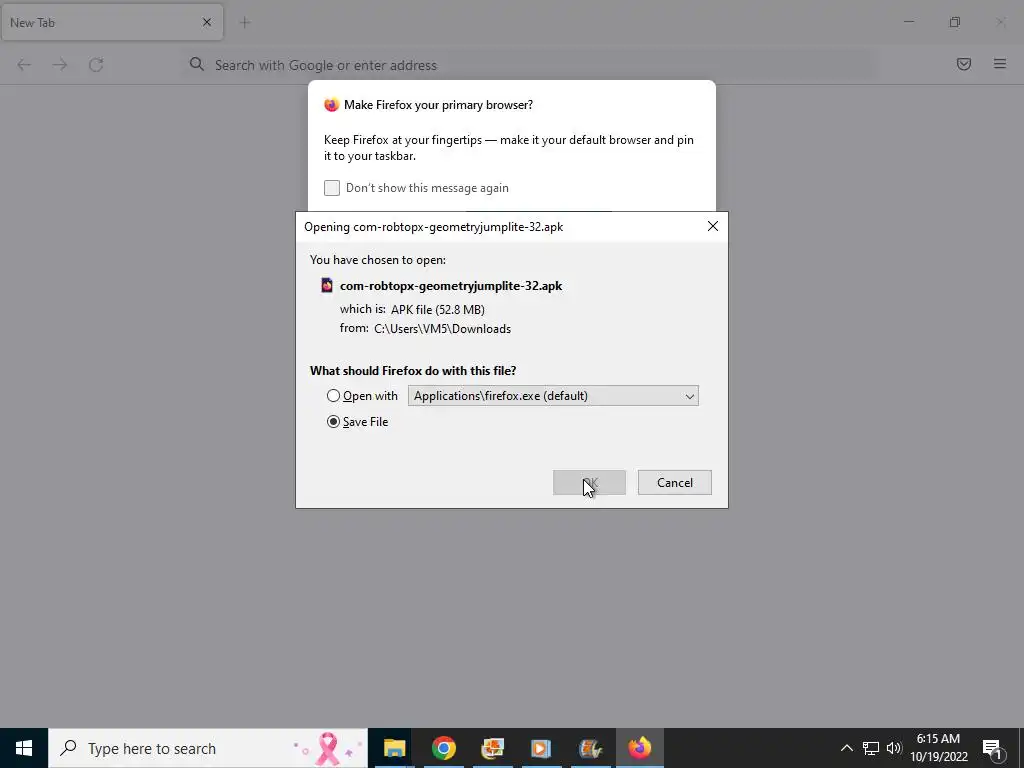The height and width of the screenshot is (768, 1024).
Task: Show hidden system tray icons
Action: click(x=846, y=748)
